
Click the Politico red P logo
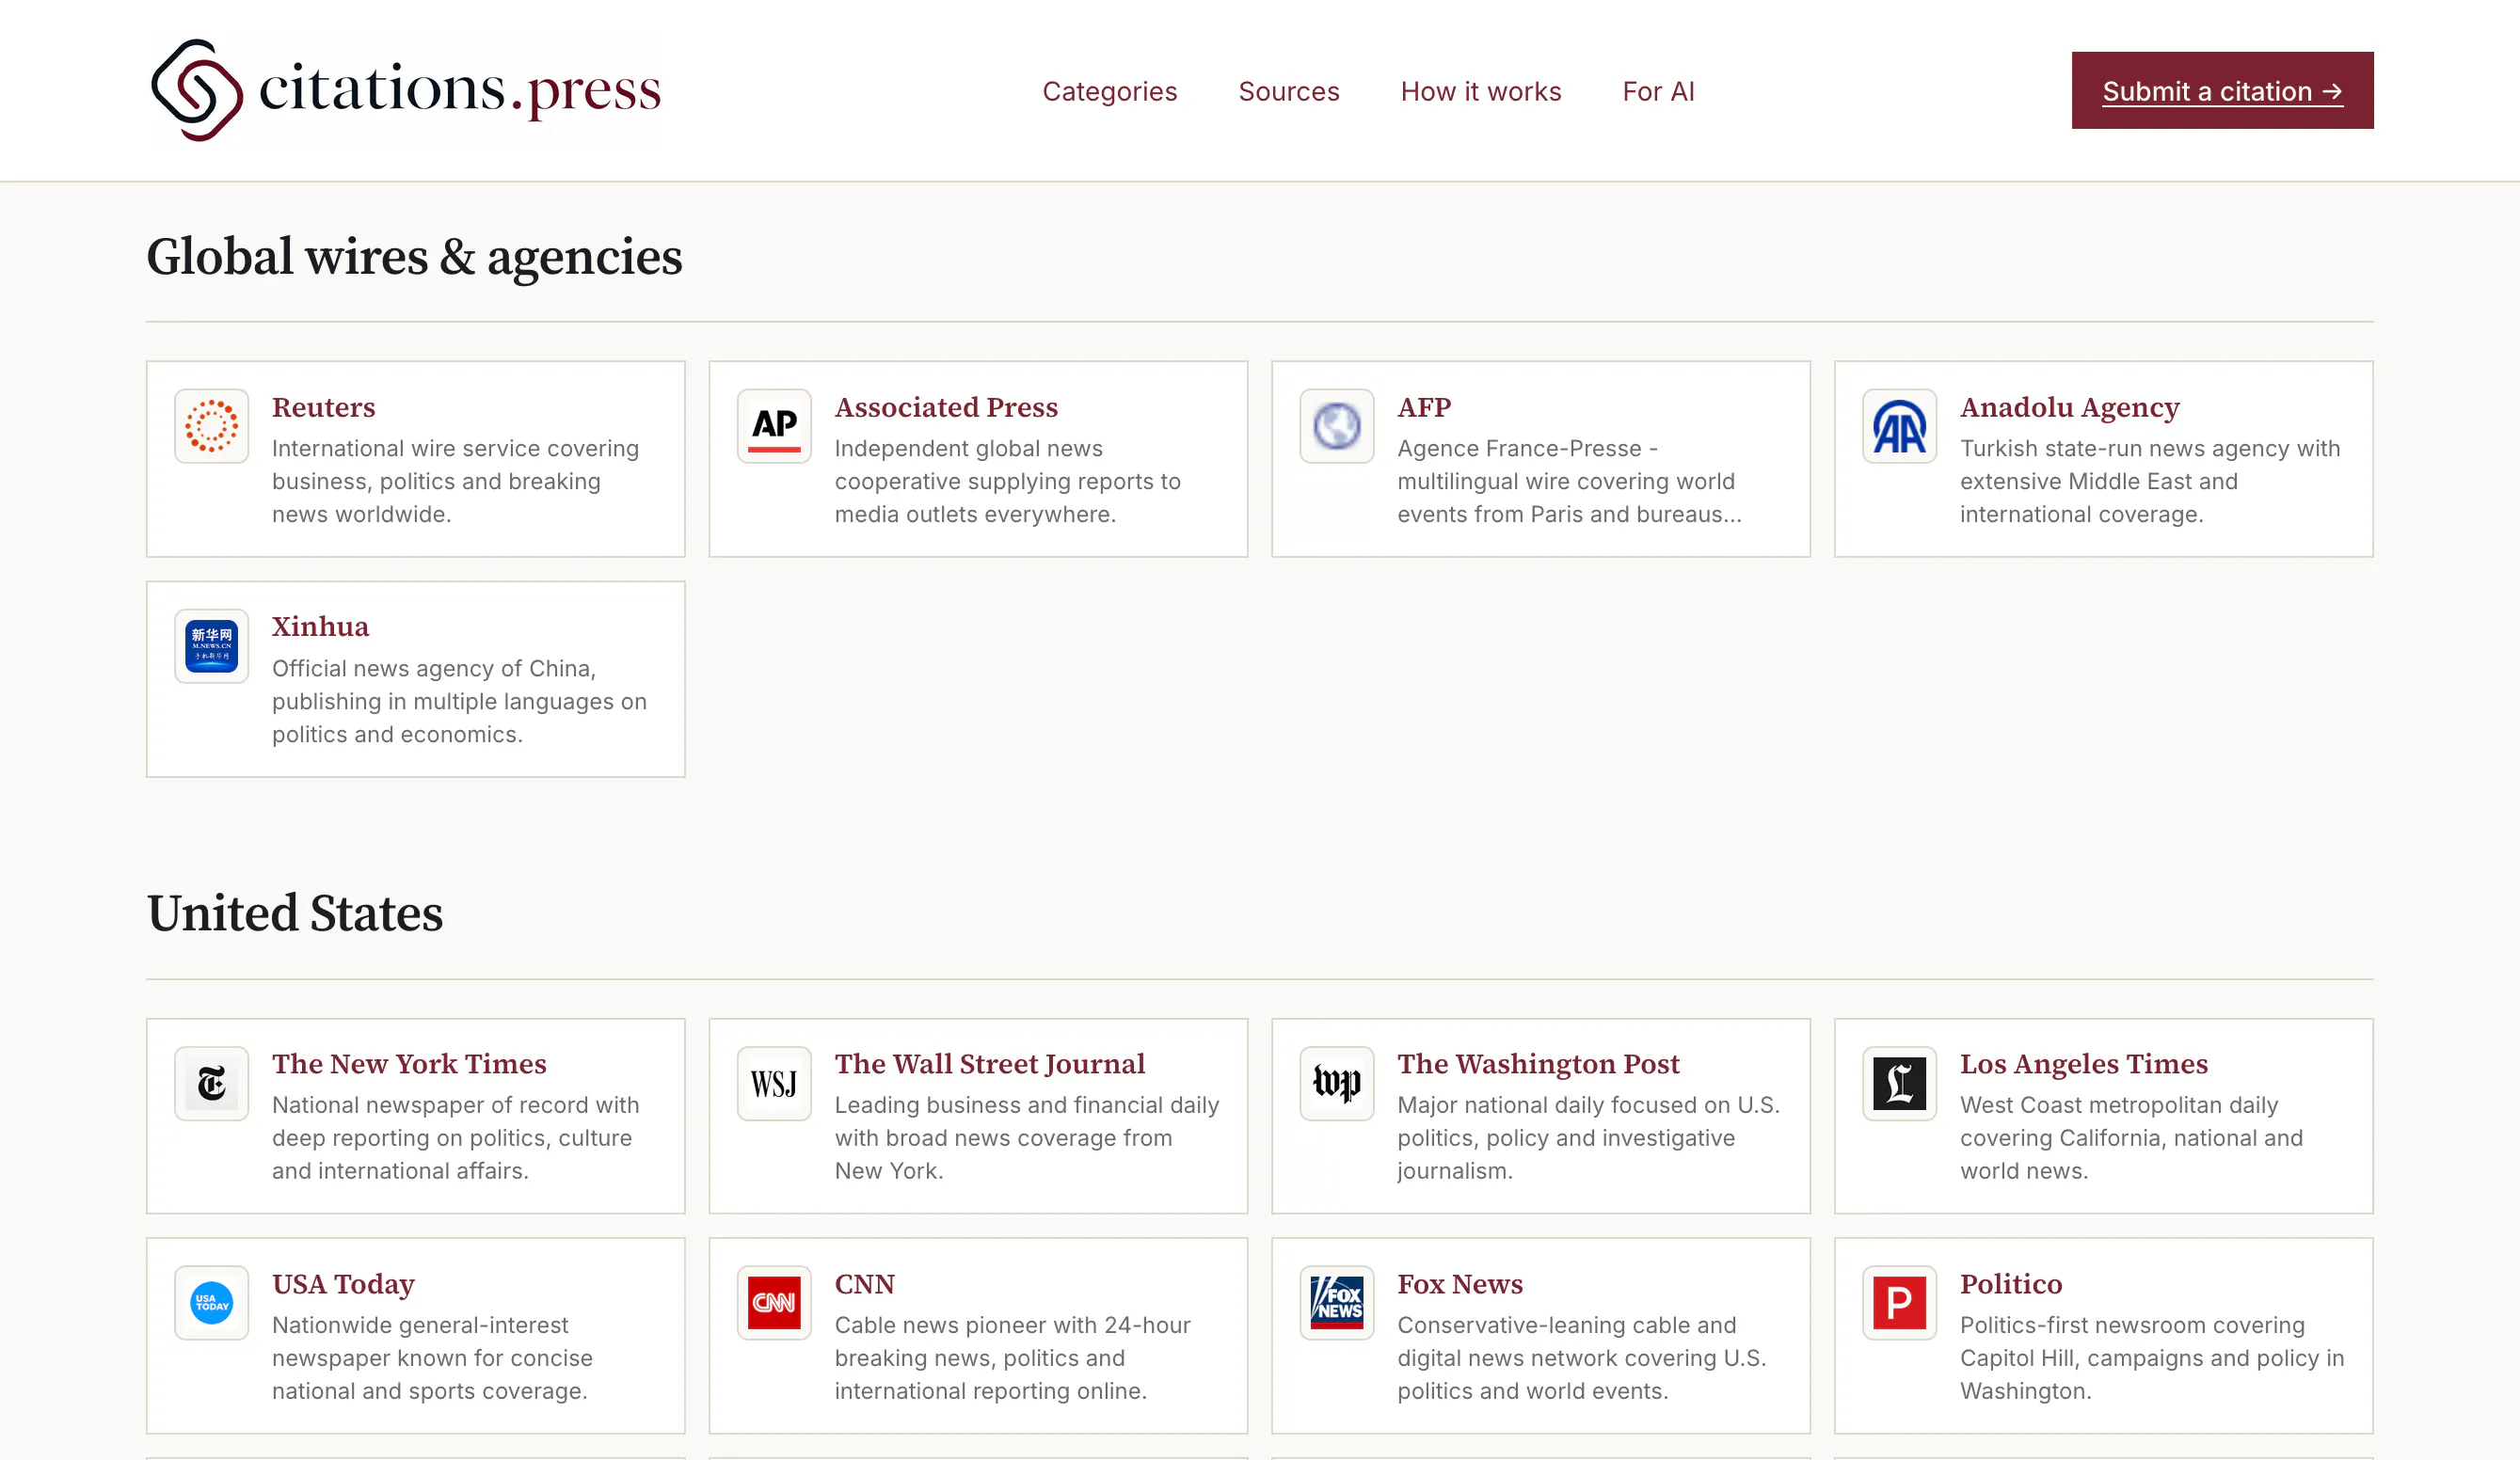click(x=1899, y=1303)
